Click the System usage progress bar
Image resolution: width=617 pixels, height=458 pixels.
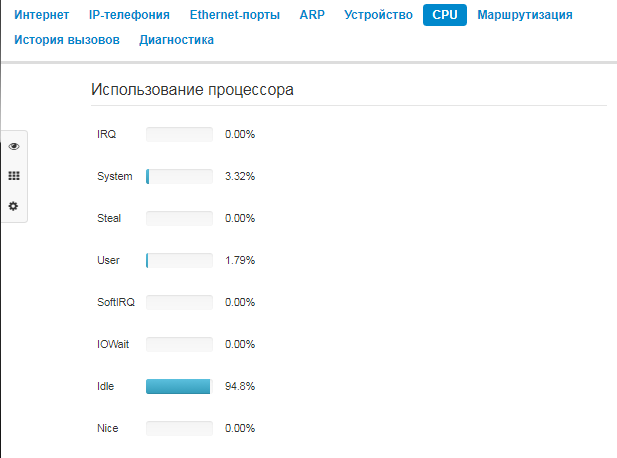click(x=180, y=176)
